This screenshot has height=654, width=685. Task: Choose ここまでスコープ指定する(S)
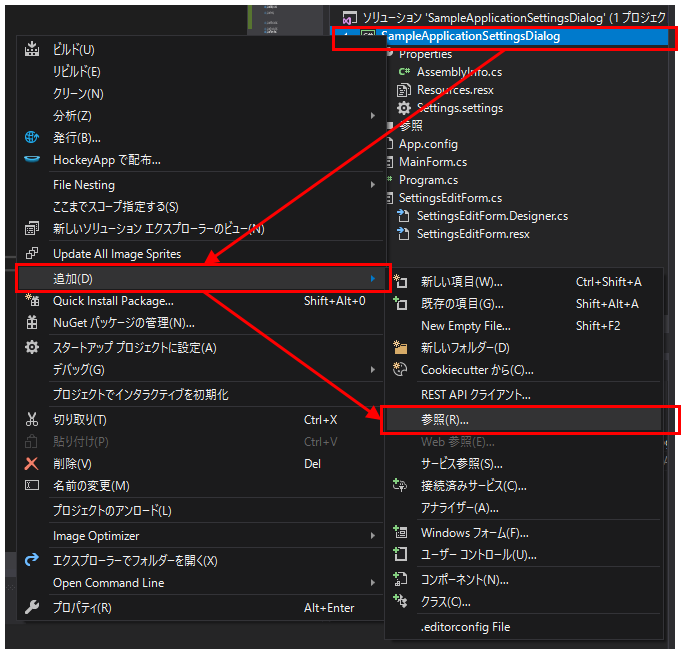point(116,206)
